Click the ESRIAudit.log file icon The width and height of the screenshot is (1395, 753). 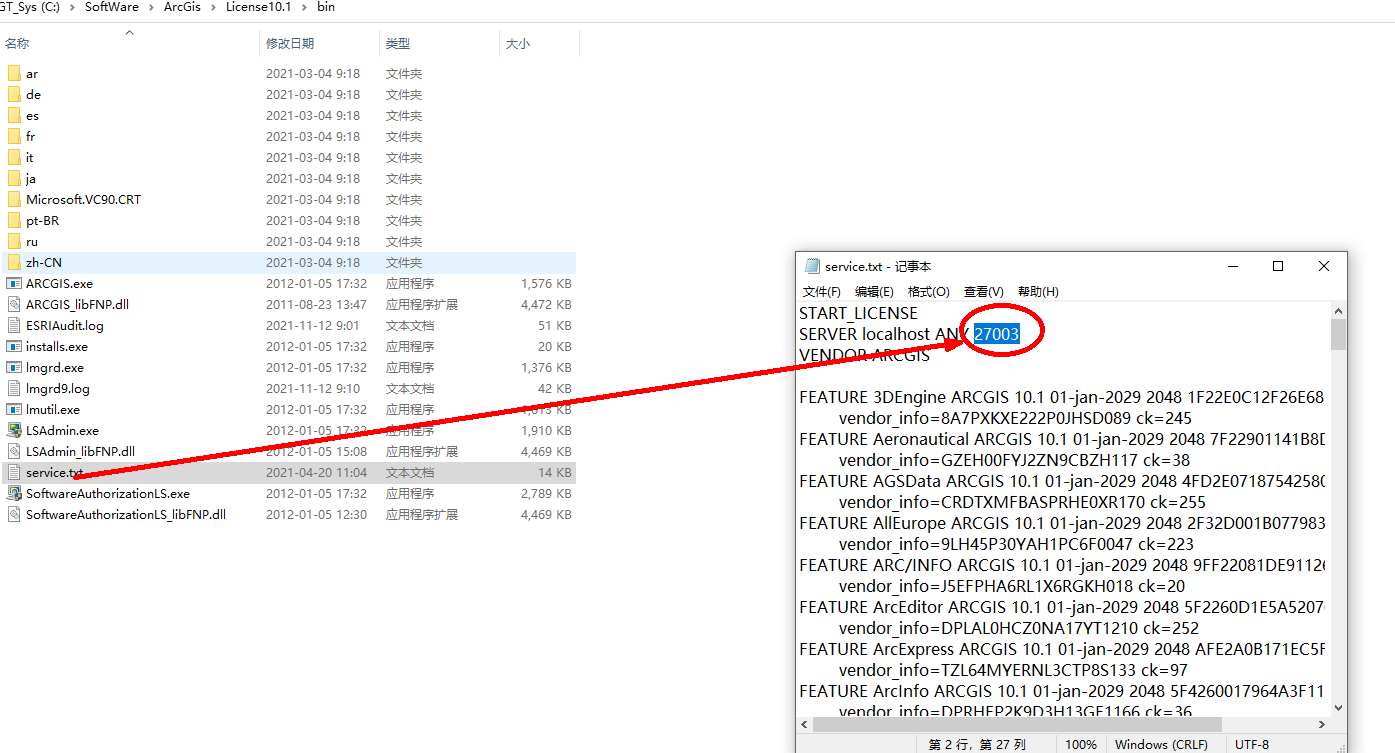14,325
